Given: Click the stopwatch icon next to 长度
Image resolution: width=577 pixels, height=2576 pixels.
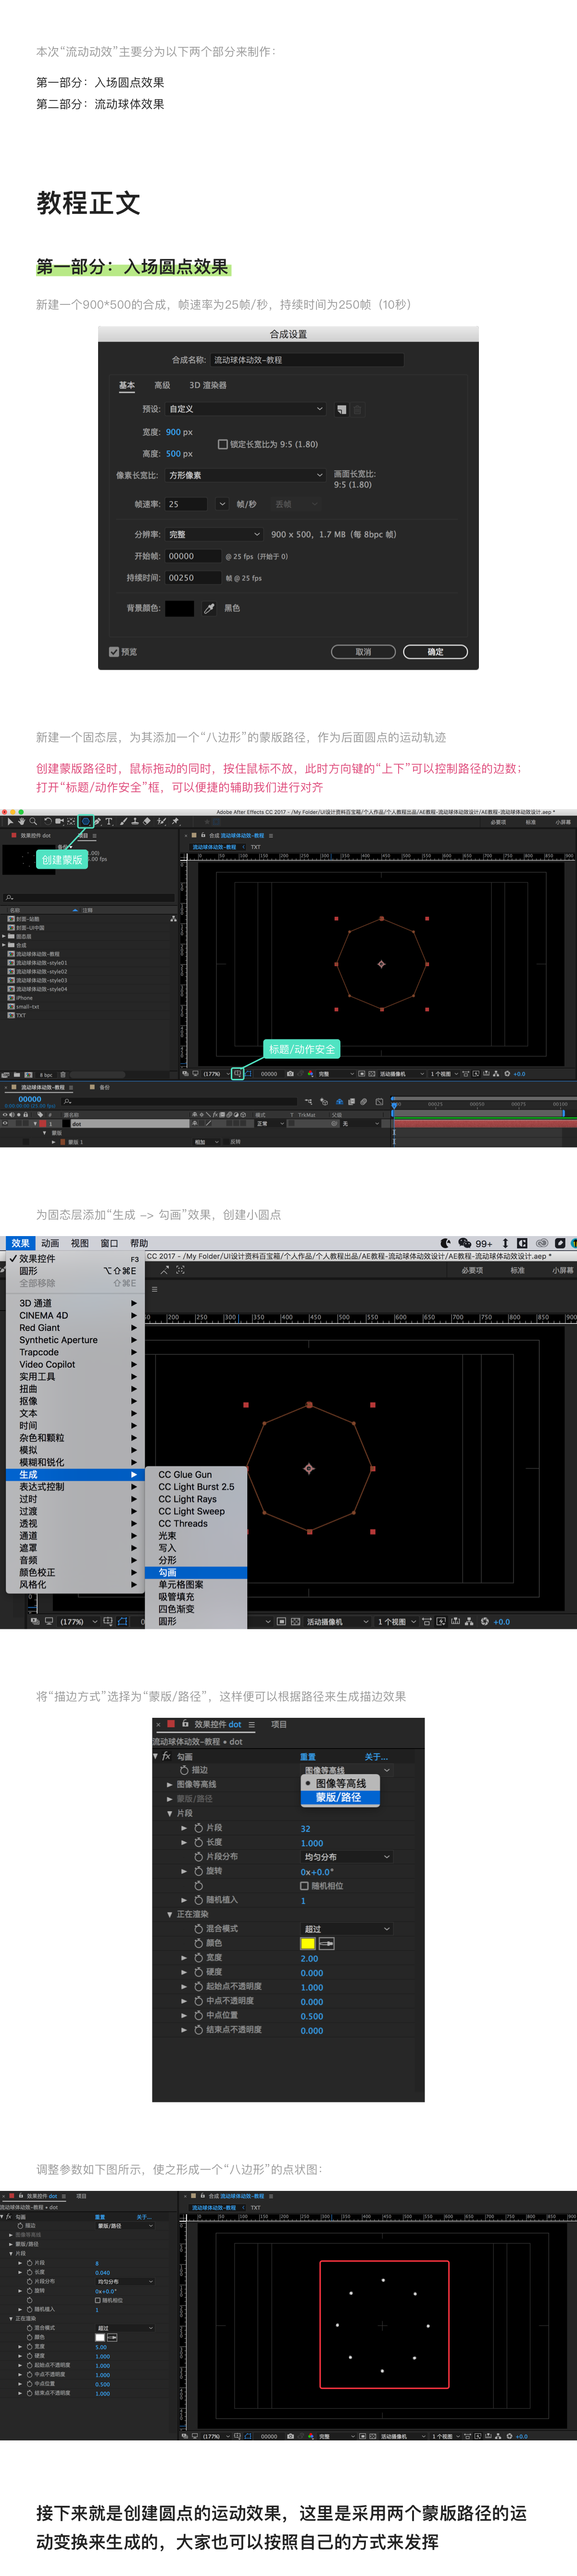Looking at the screenshot, I should [198, 1842].
